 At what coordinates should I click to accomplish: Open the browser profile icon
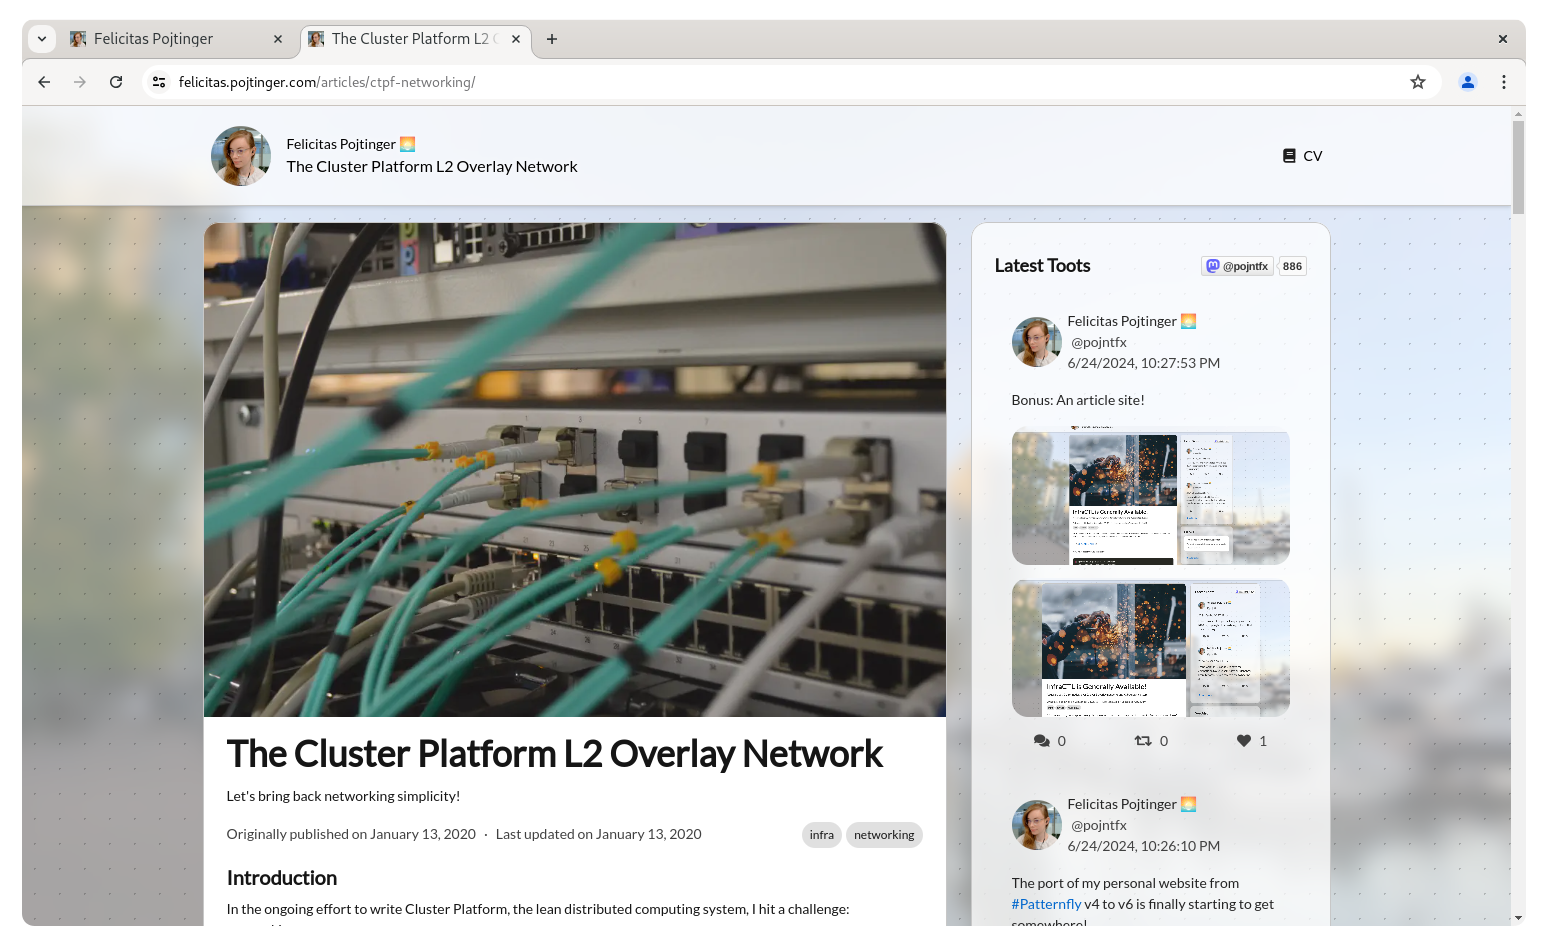(1468, 82)
